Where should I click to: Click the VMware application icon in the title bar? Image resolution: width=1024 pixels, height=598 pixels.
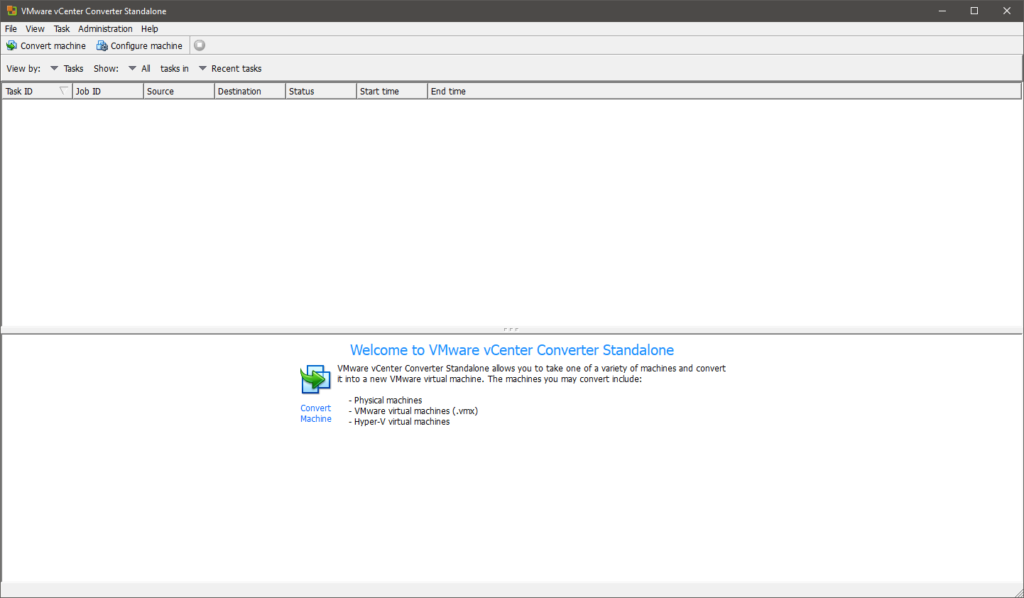[10, 10]
